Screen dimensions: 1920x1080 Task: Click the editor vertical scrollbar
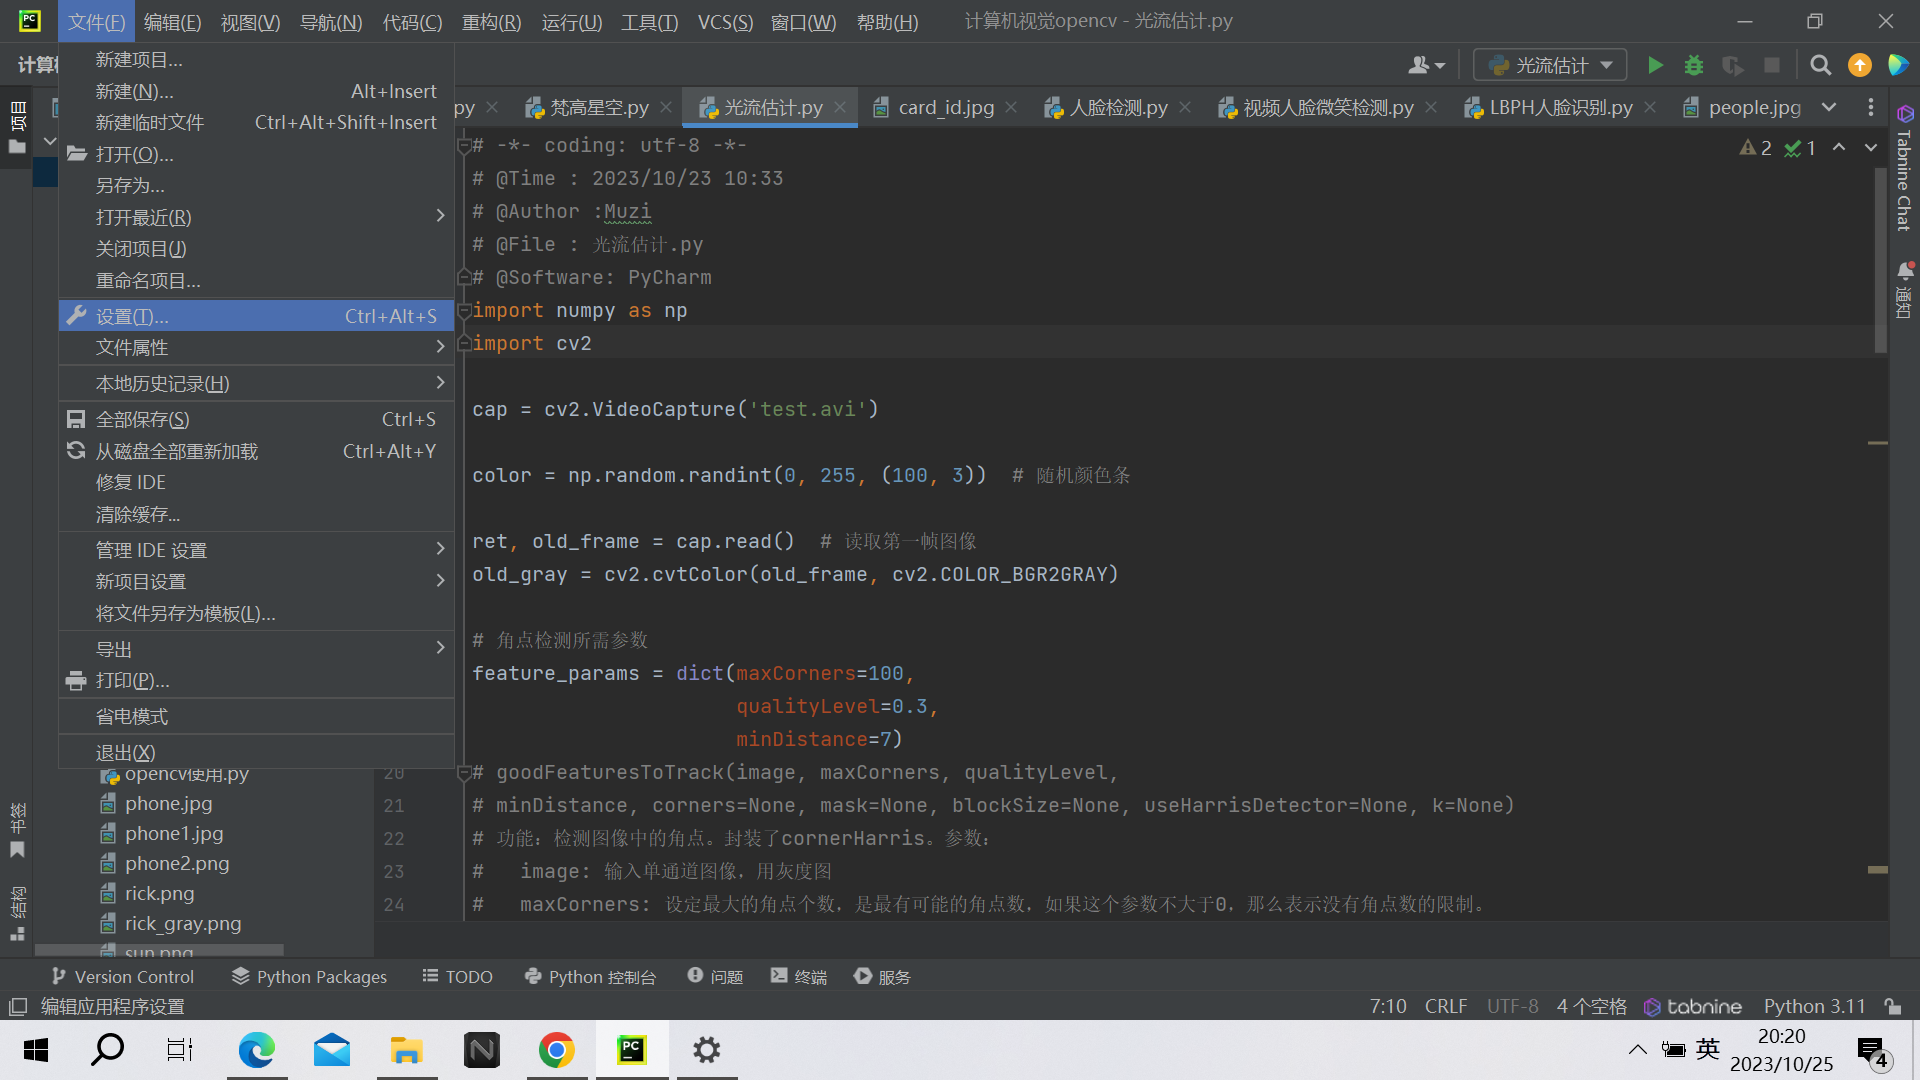[1880, 260]
